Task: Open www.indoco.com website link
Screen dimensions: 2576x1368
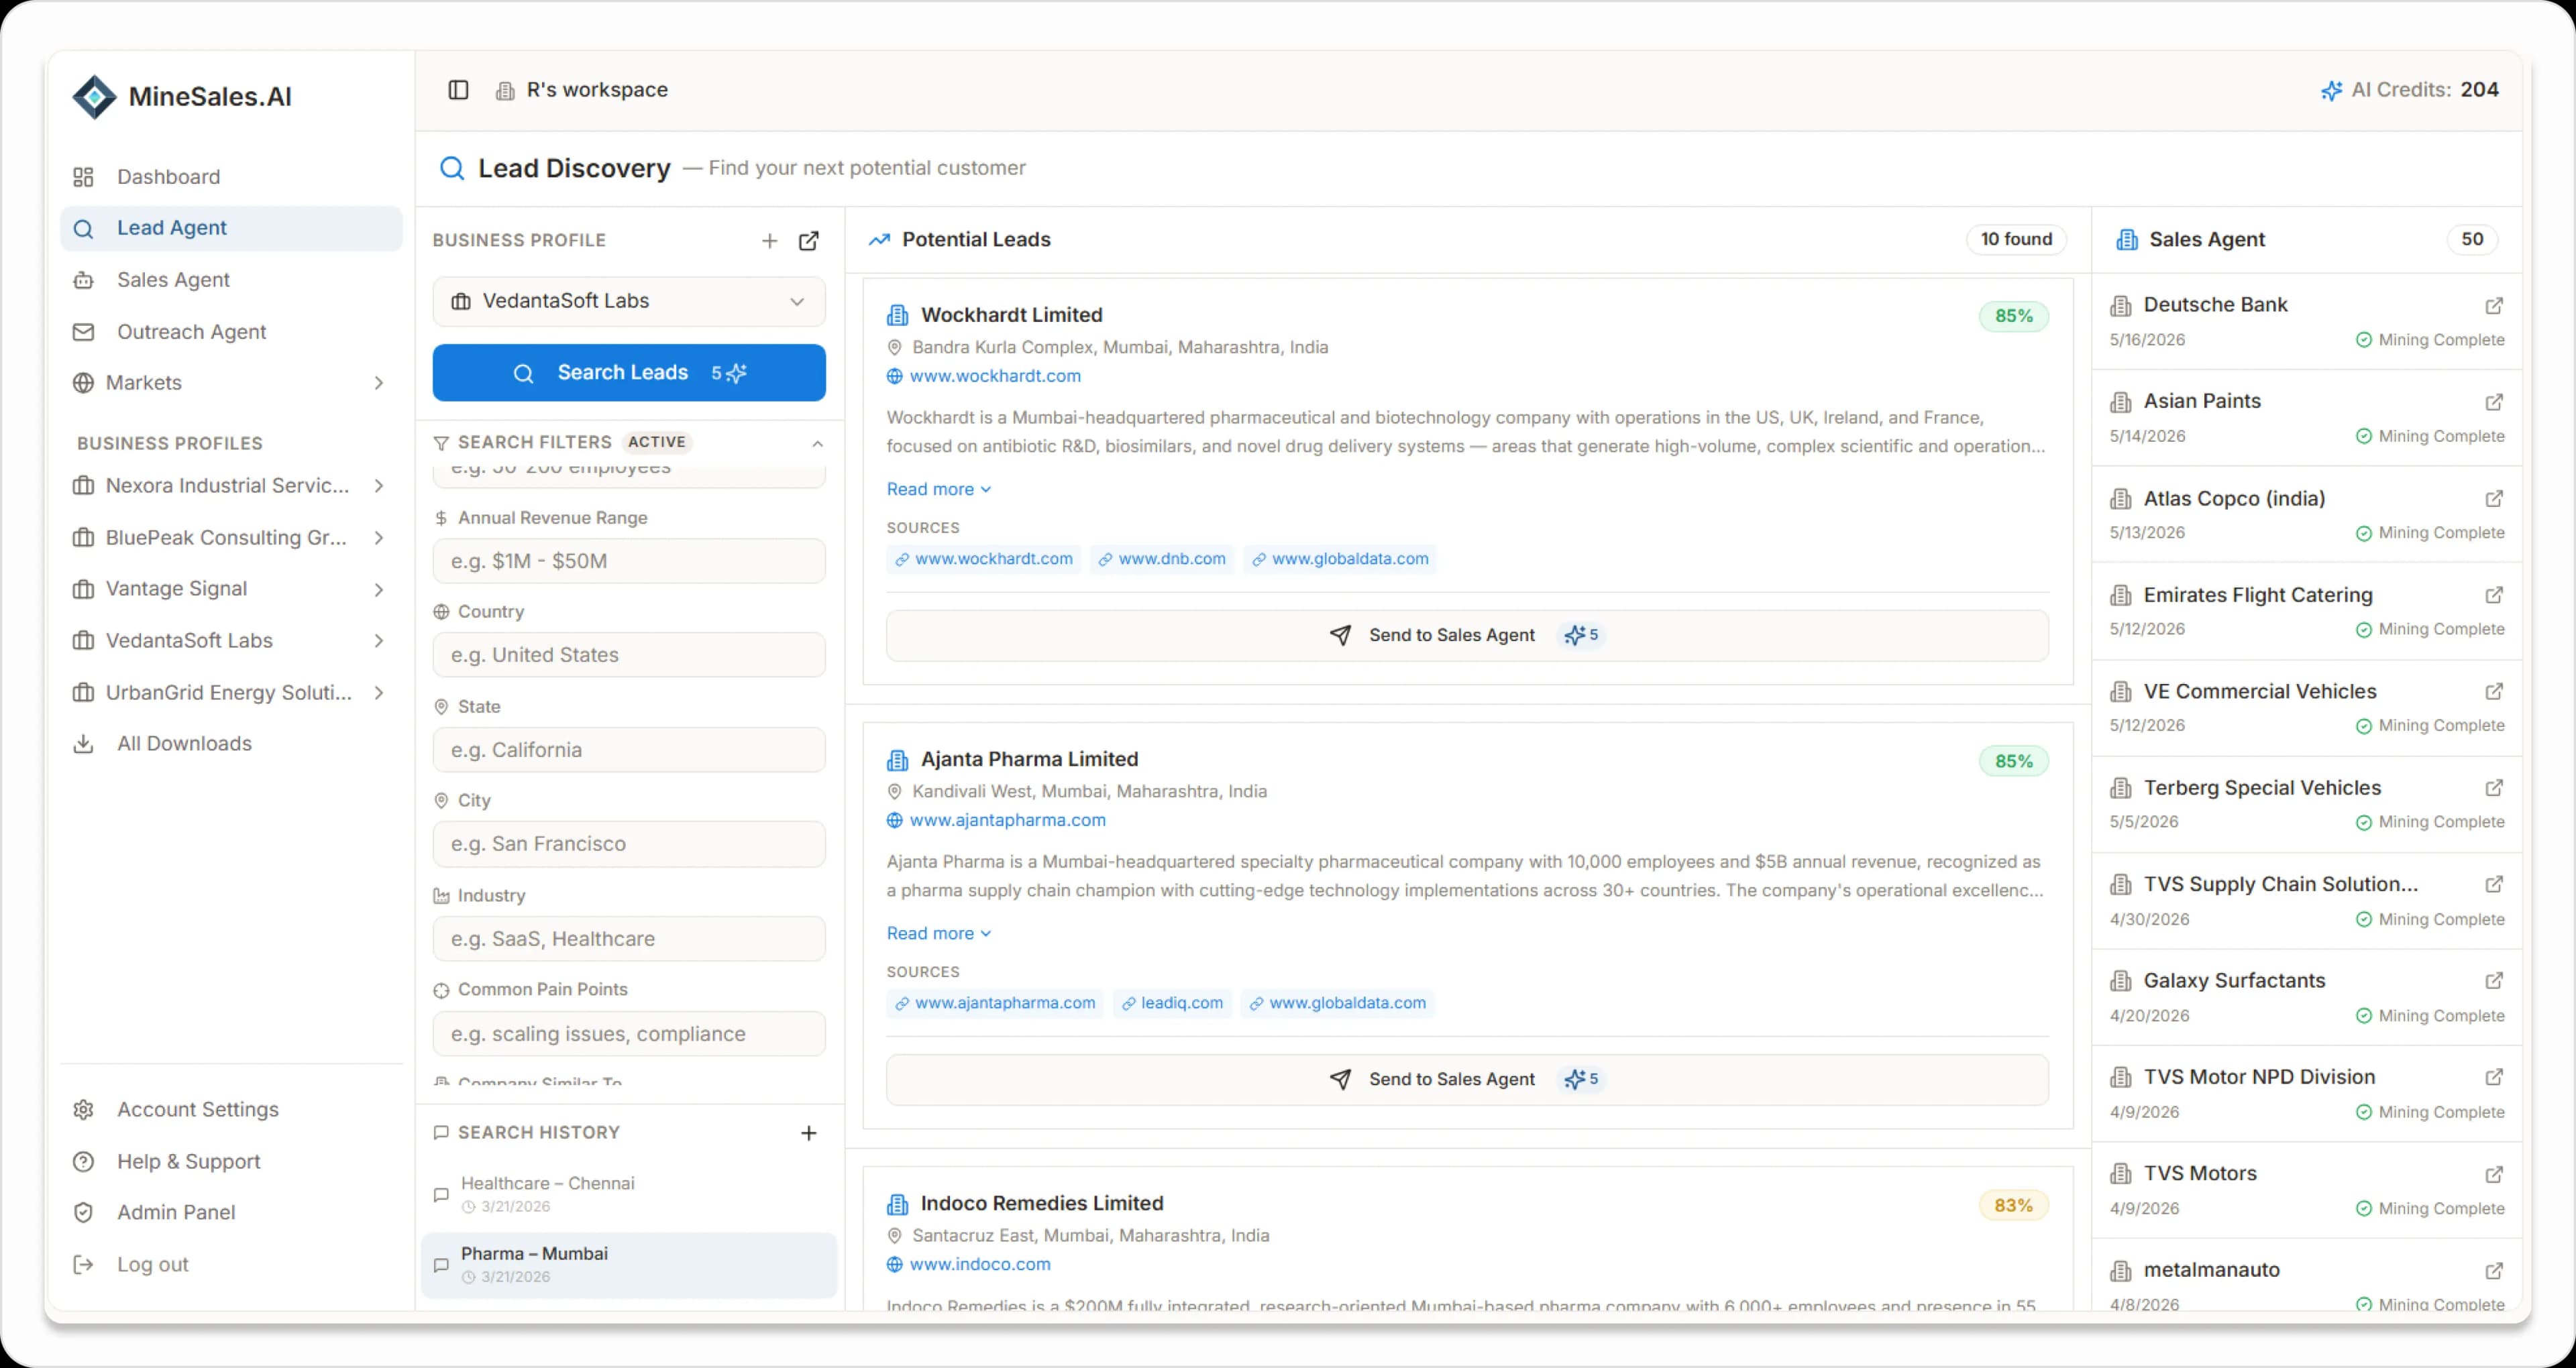Action: coord(980,1264)
